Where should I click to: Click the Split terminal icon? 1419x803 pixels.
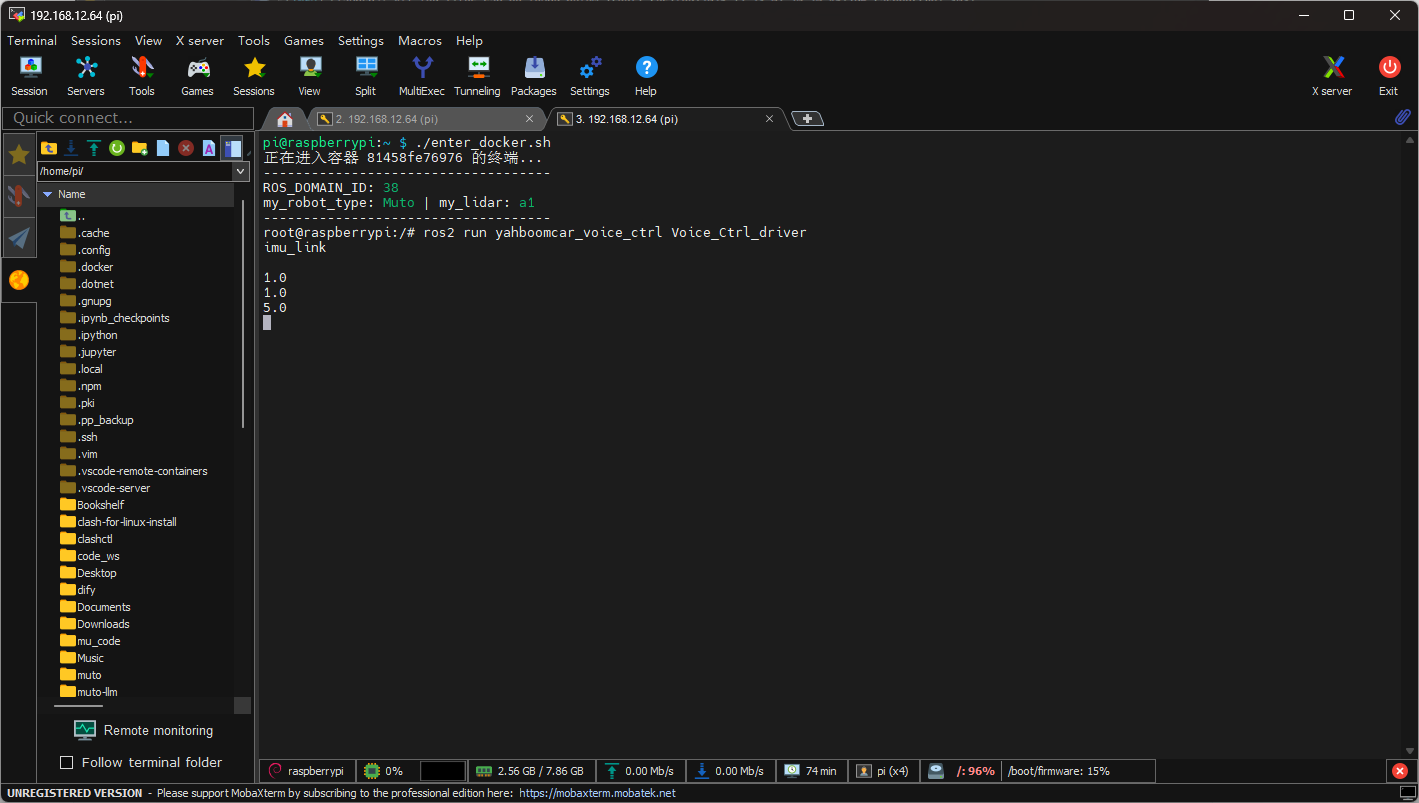point(366,76)
